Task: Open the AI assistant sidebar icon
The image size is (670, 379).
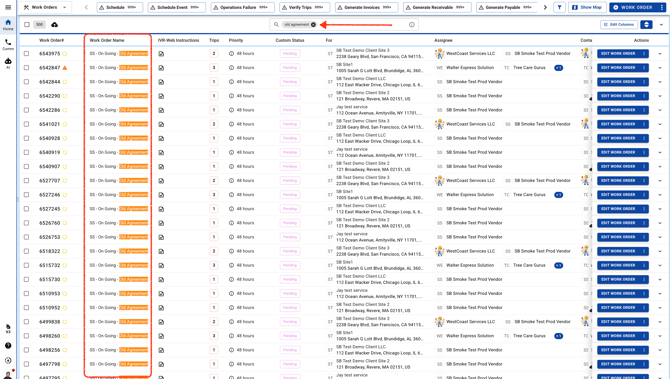Action: click(x=8, y=63)
